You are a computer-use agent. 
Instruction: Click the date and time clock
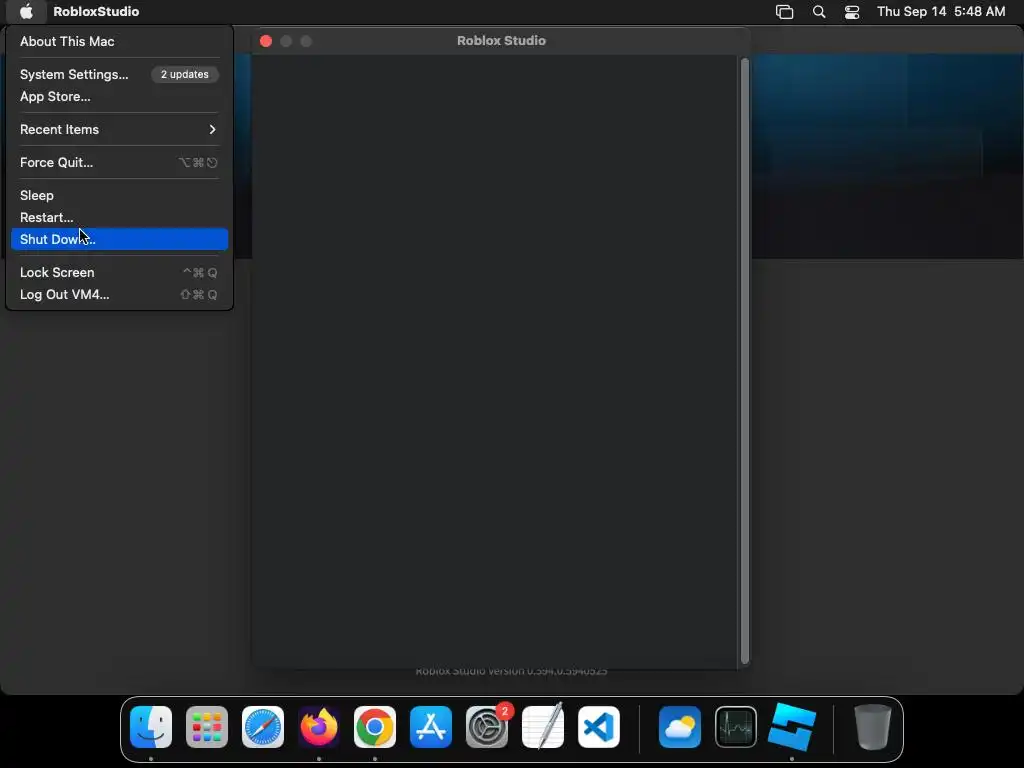[941, 11]
